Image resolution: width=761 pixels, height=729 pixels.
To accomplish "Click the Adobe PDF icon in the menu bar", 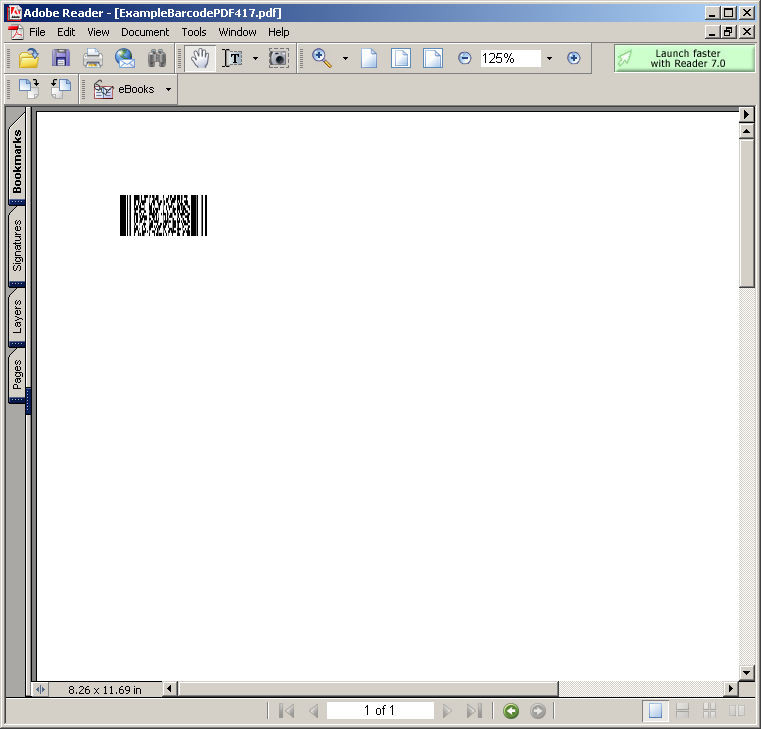I will pos(16,32).
